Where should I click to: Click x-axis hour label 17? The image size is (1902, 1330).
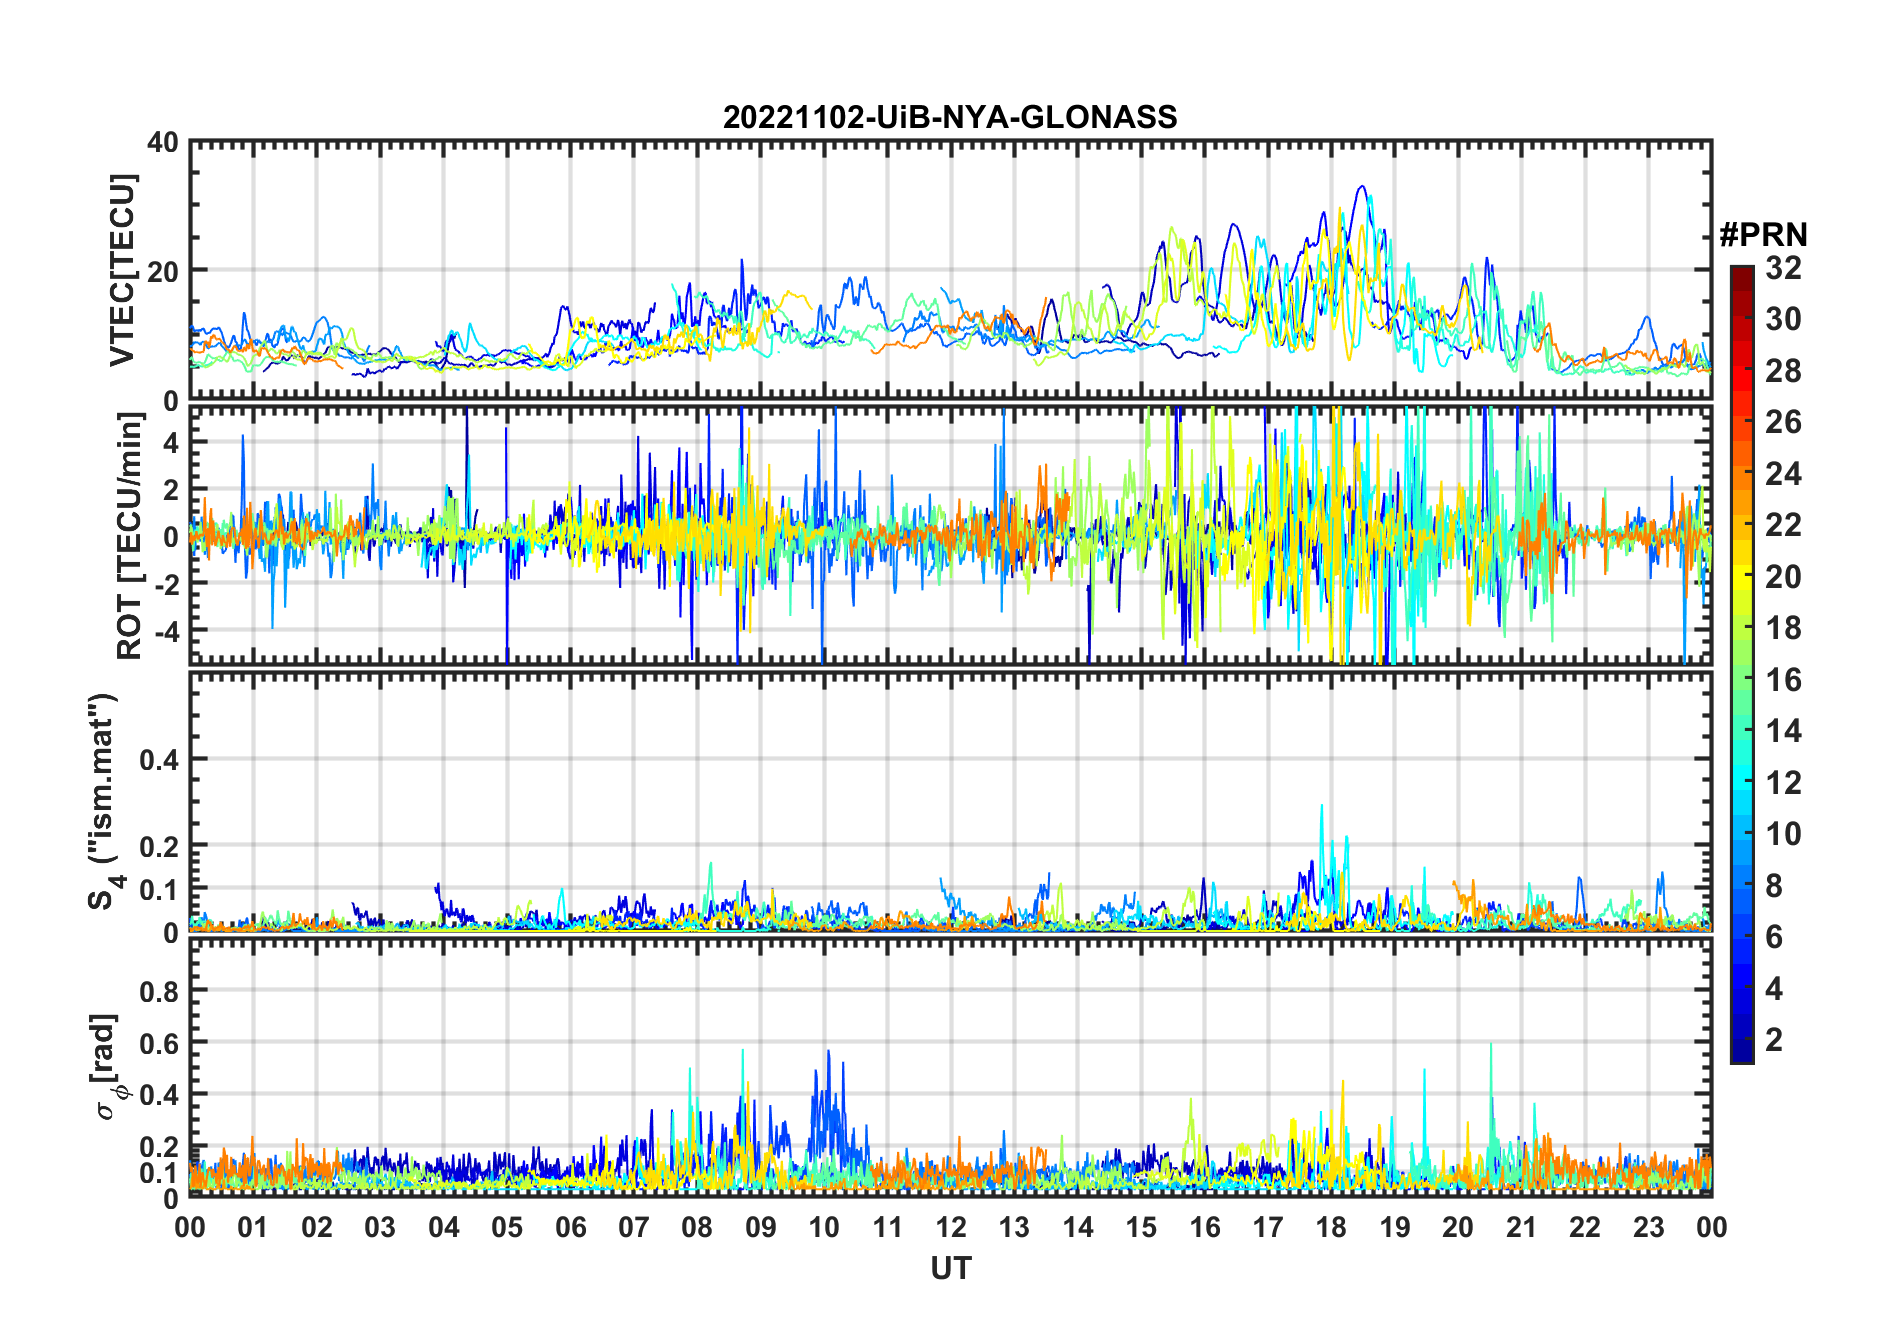pos(1268,1227)
